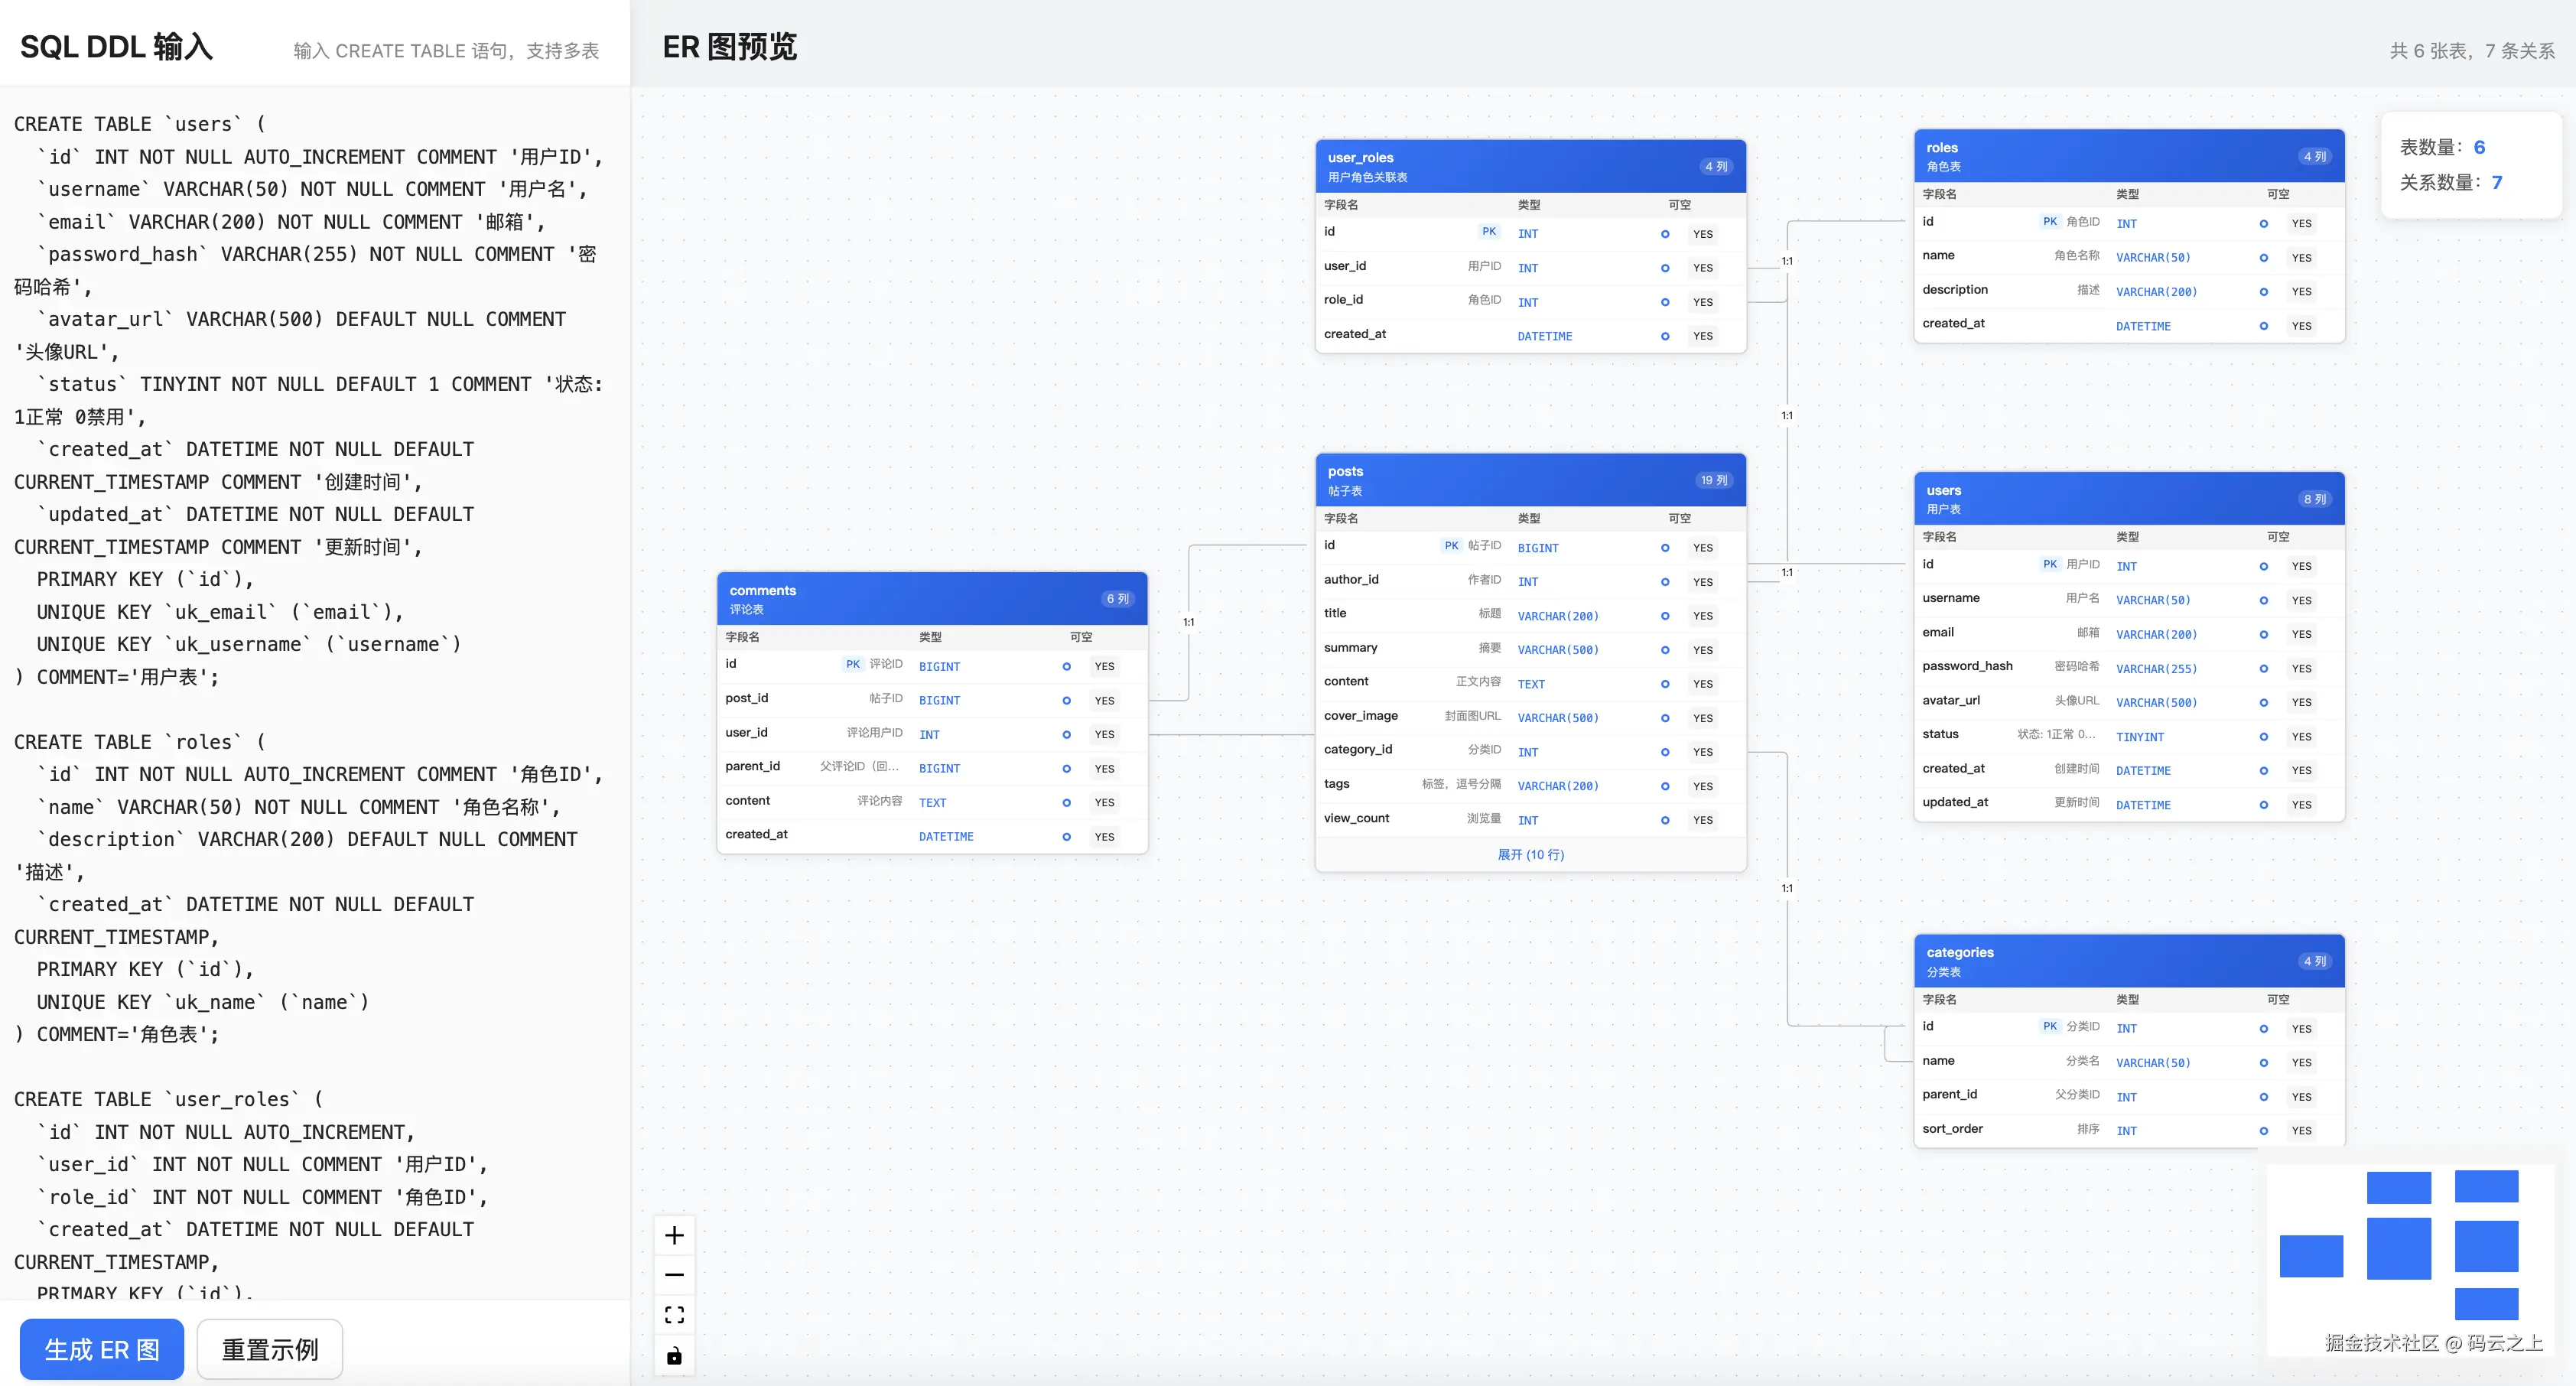Viewport: 2576px width, 1386px height.
Task: Click the '1:1' relationship label near posts
Action: [1787, 573]
